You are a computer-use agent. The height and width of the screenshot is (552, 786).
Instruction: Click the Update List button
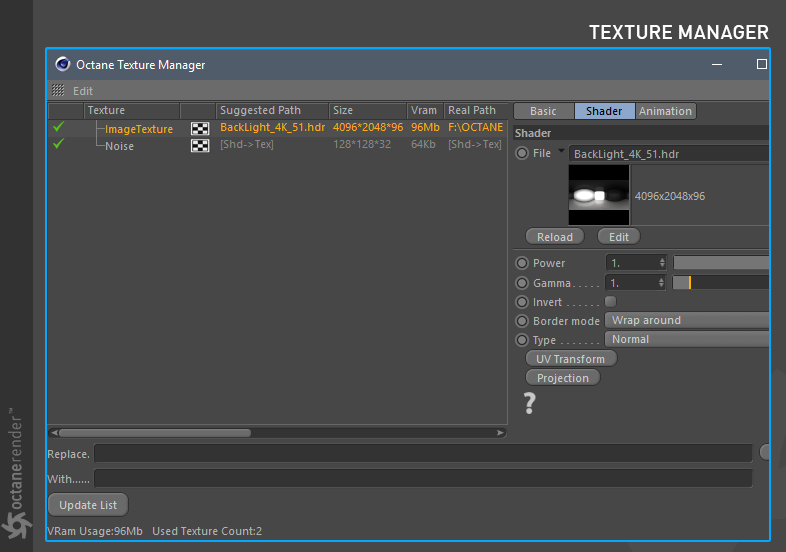(x=88, y=505)
